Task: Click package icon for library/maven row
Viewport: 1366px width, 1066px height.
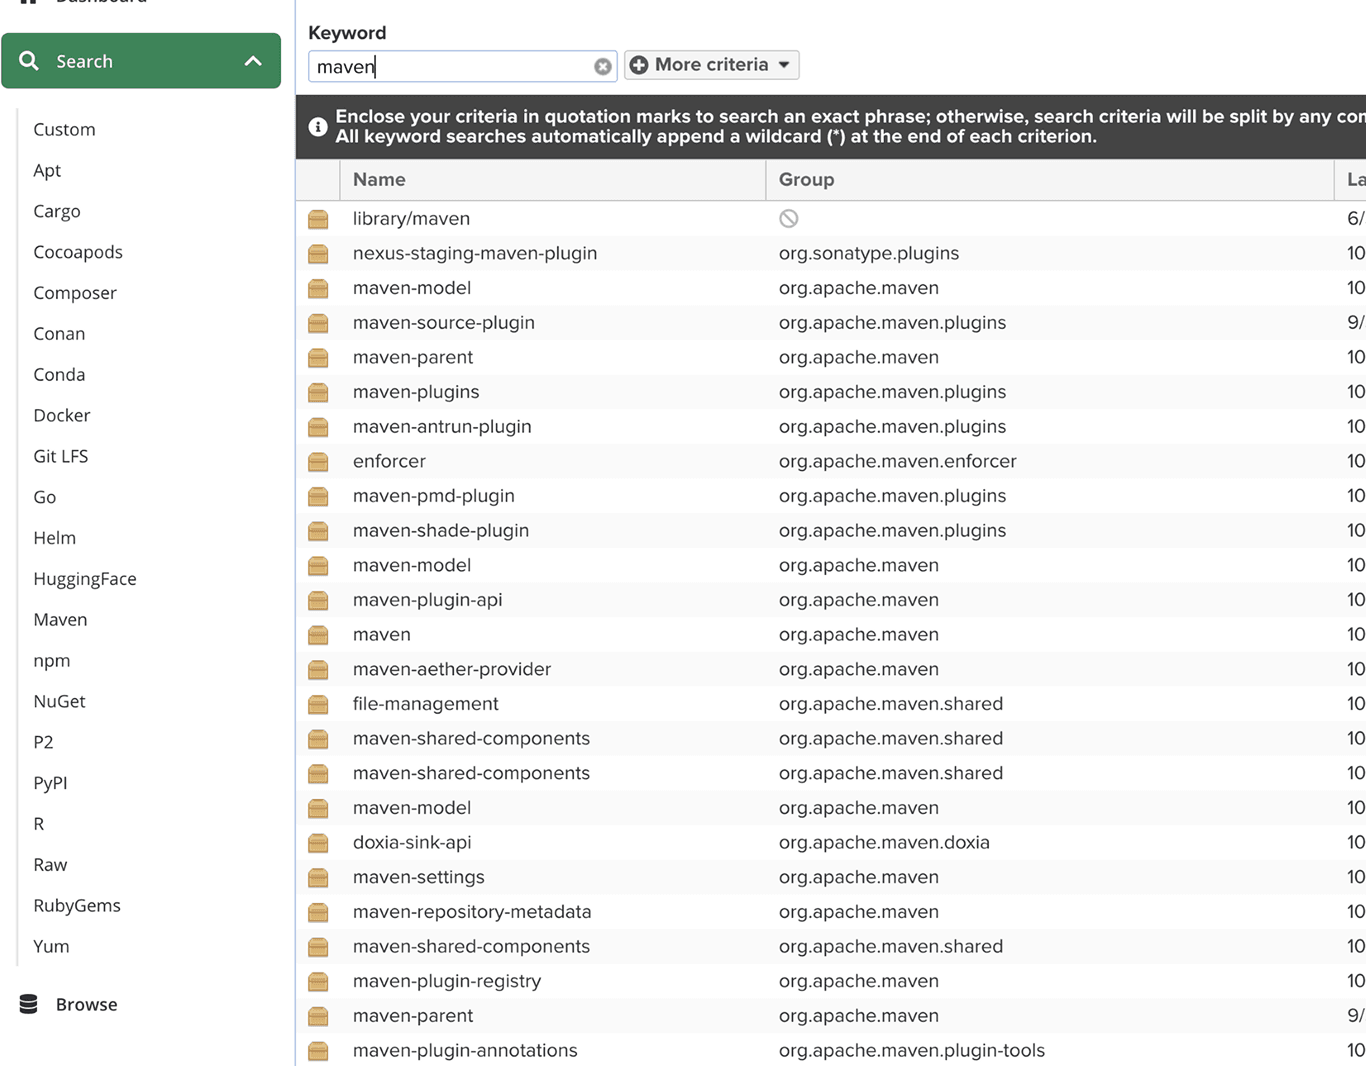Action: click(x=318, y=219)
